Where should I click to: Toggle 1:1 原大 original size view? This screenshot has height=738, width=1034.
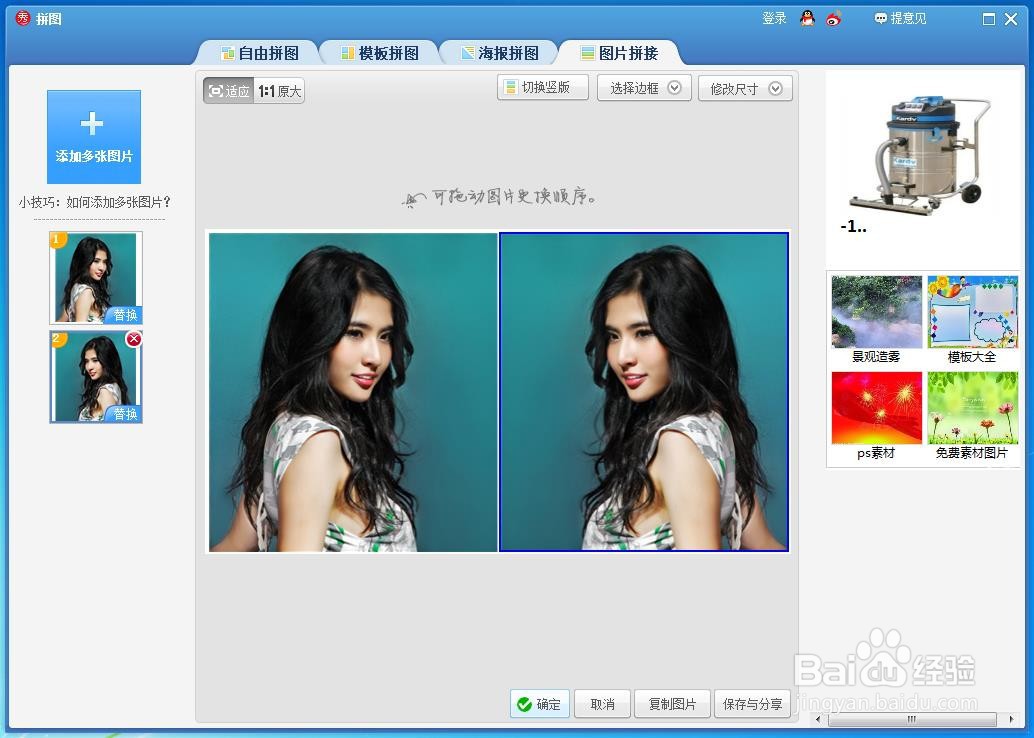click(280, 91)
